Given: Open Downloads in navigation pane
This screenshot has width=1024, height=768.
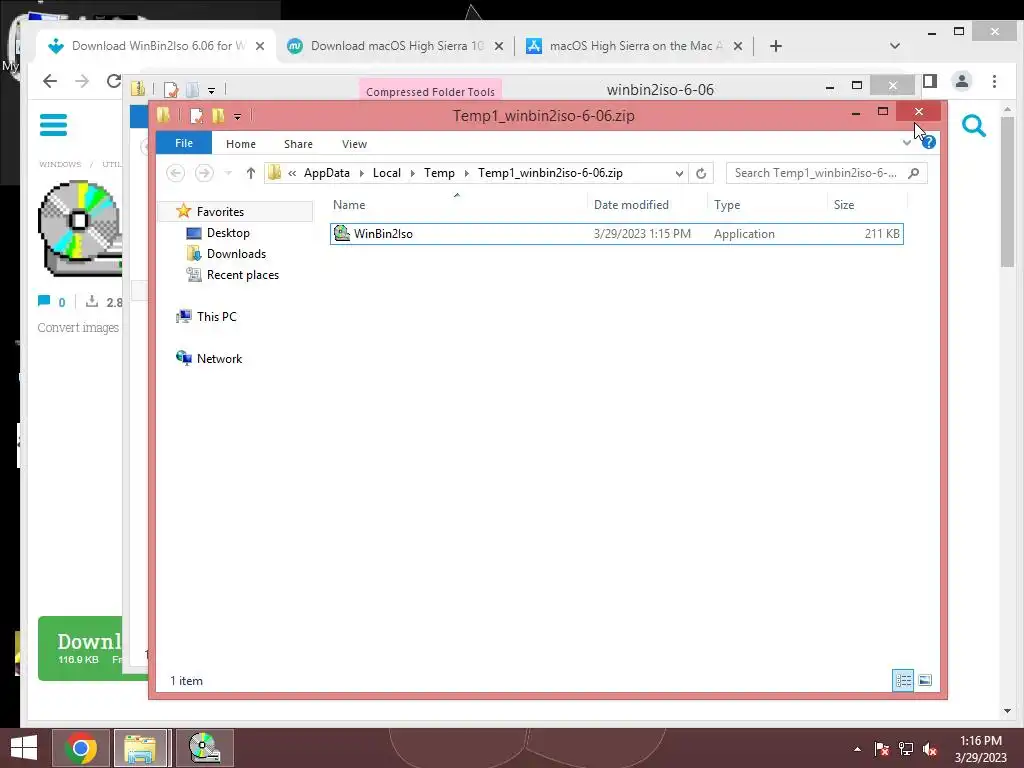Looking at the screenshot, I should [236, 253].
